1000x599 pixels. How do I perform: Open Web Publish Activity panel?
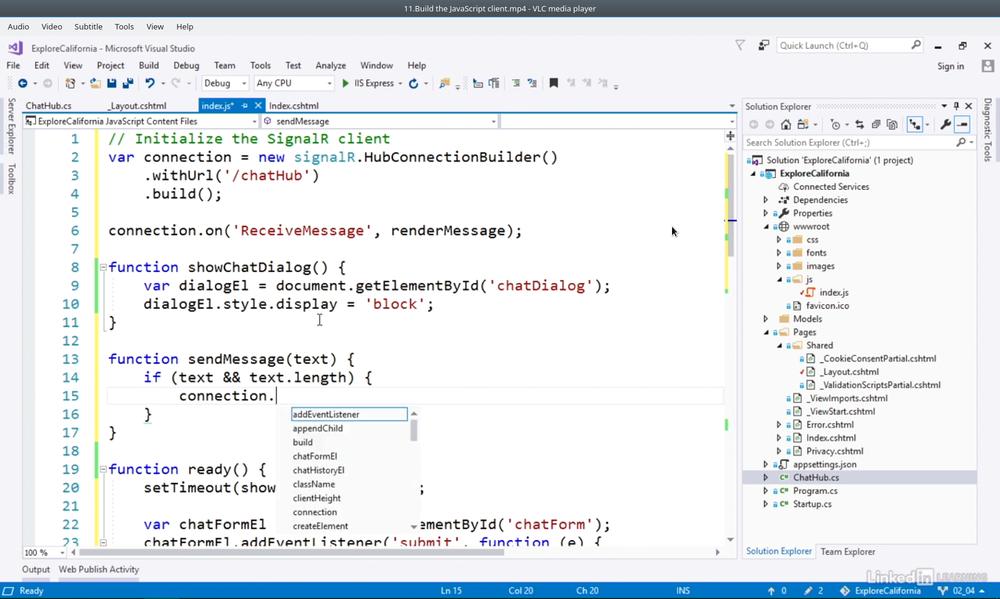pos(99,570)
